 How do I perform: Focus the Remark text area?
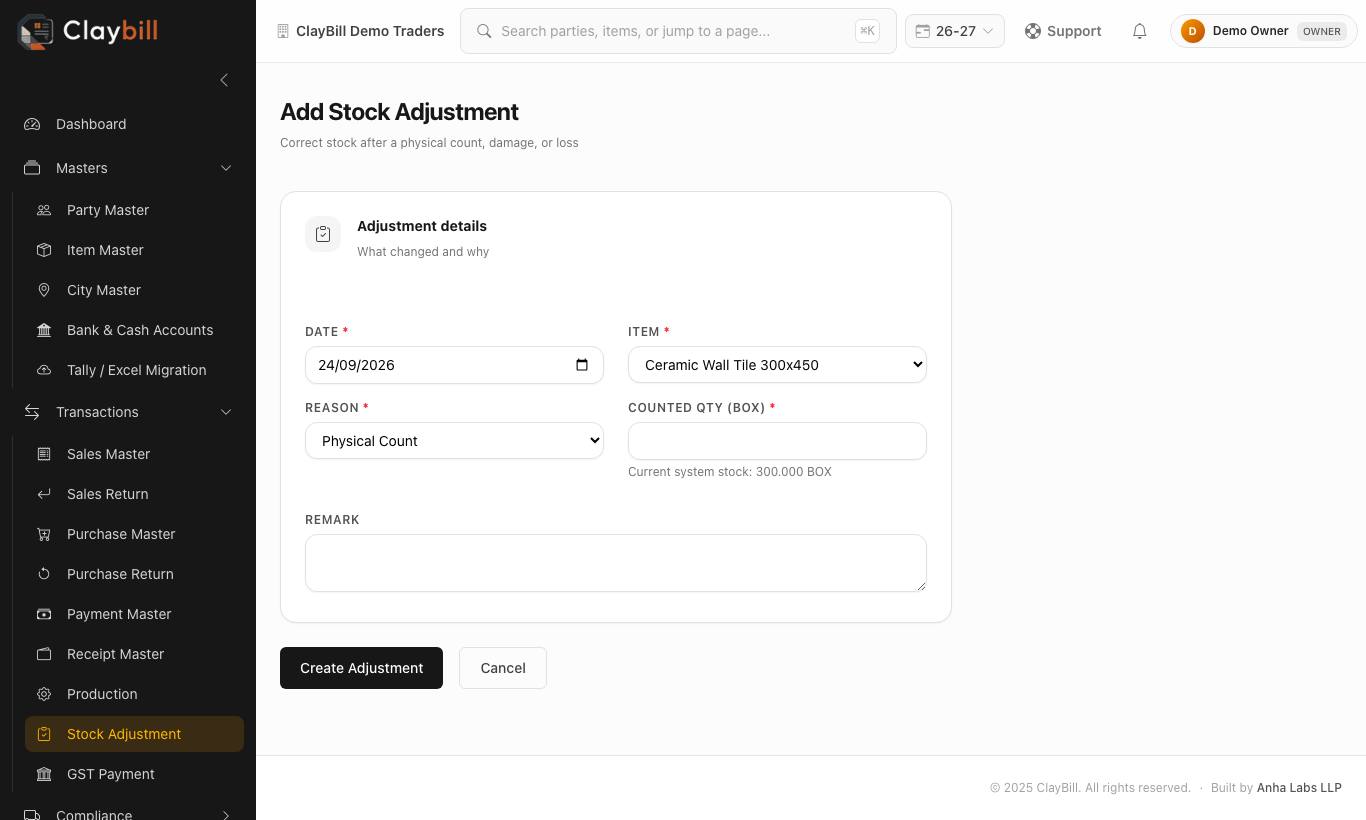[x=616, y=563]
